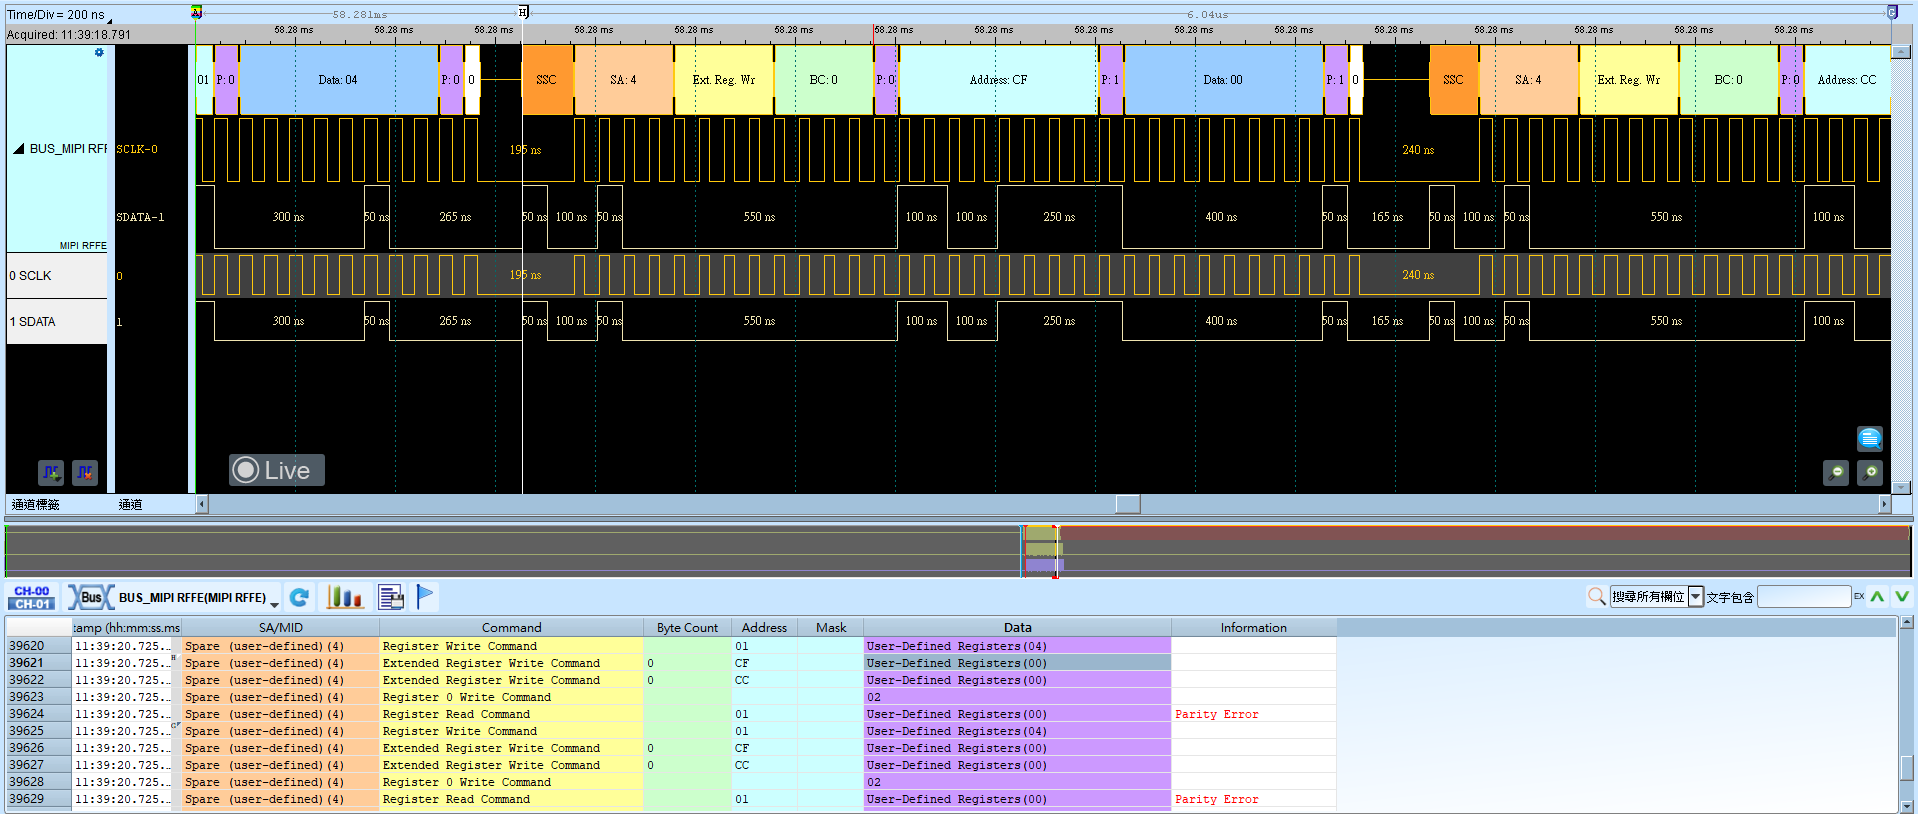Select table row 39624
The height and width of the screenshot is (814, 1918).
pos(671,714)
